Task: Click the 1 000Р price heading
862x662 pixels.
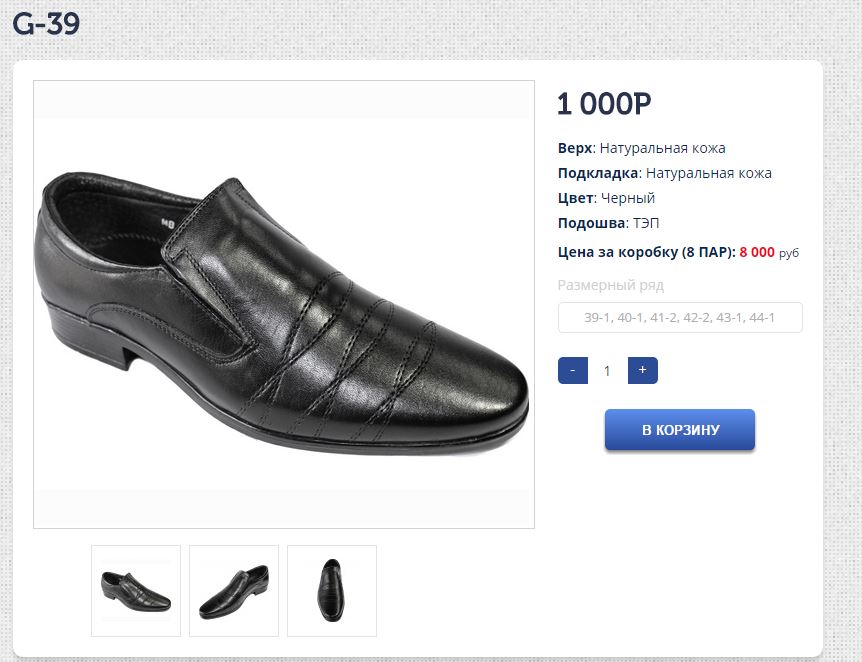Action: click(604, 103)
